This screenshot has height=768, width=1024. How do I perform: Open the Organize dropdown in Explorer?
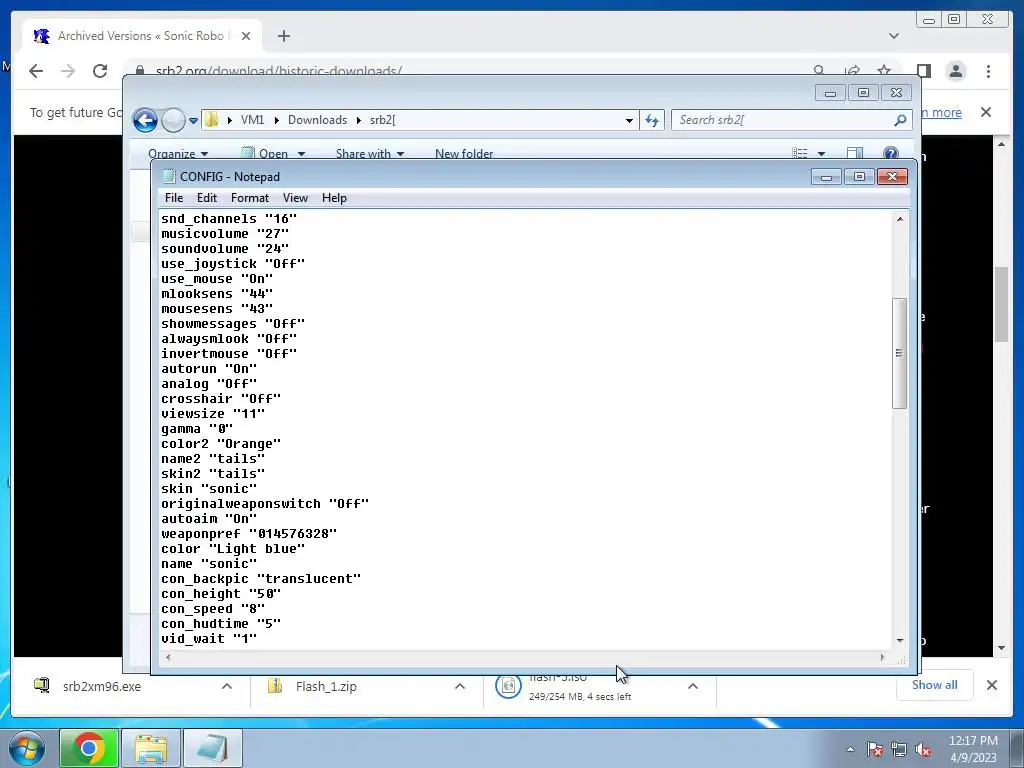[178, 153]
